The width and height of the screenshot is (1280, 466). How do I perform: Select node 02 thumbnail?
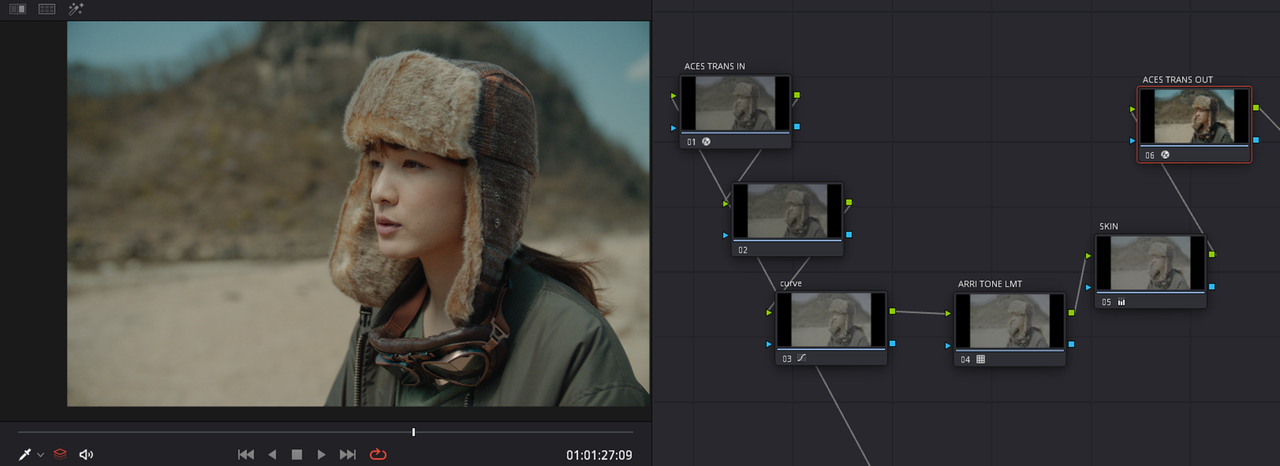click(x=787, y=211)
